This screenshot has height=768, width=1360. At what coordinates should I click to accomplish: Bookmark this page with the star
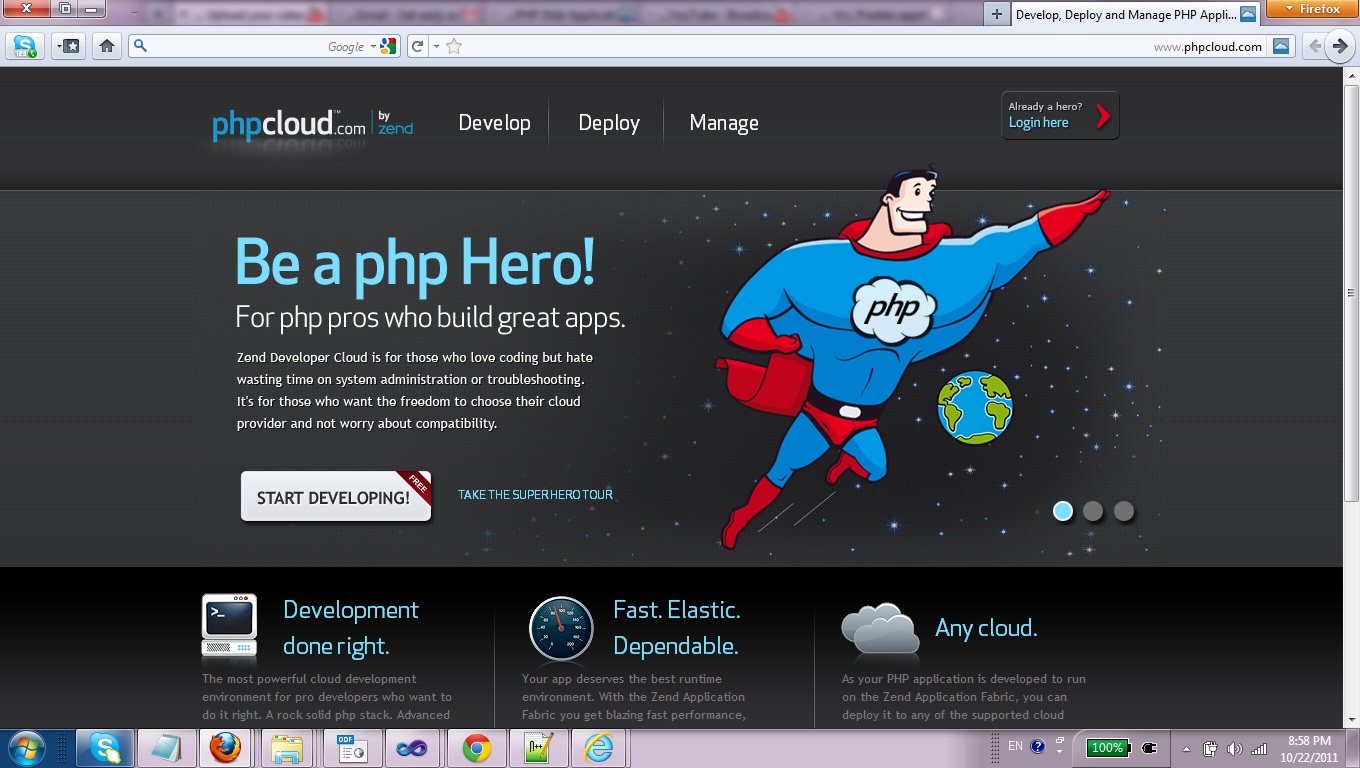click(454, 46)
